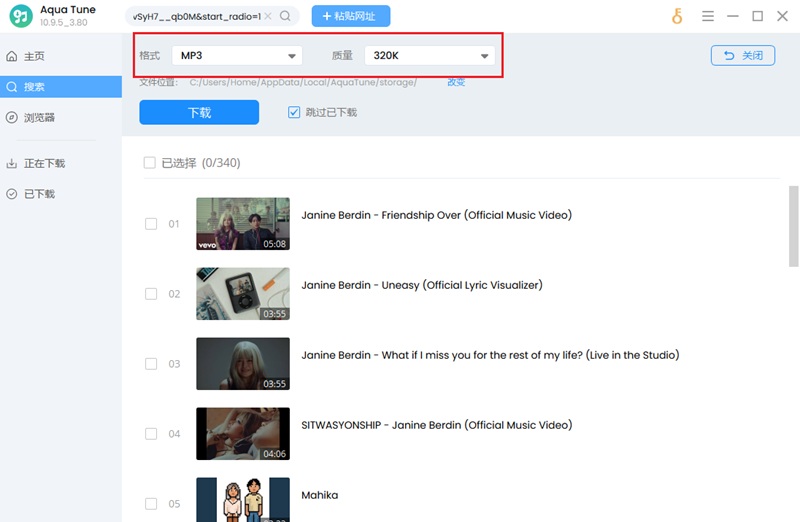Show 正在下载 downloading list
Viewport: 800px width, 522px height.
point(61,163)
